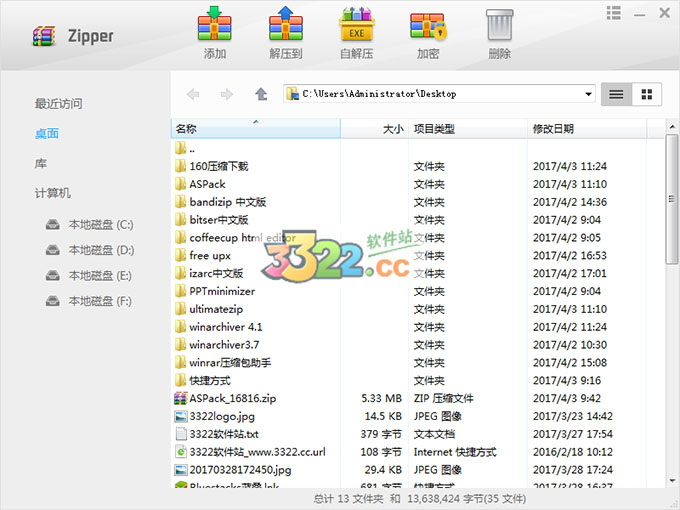Select the ASPack folder row
Viewport: 680px width, 510px height.
tap(417, 184)
